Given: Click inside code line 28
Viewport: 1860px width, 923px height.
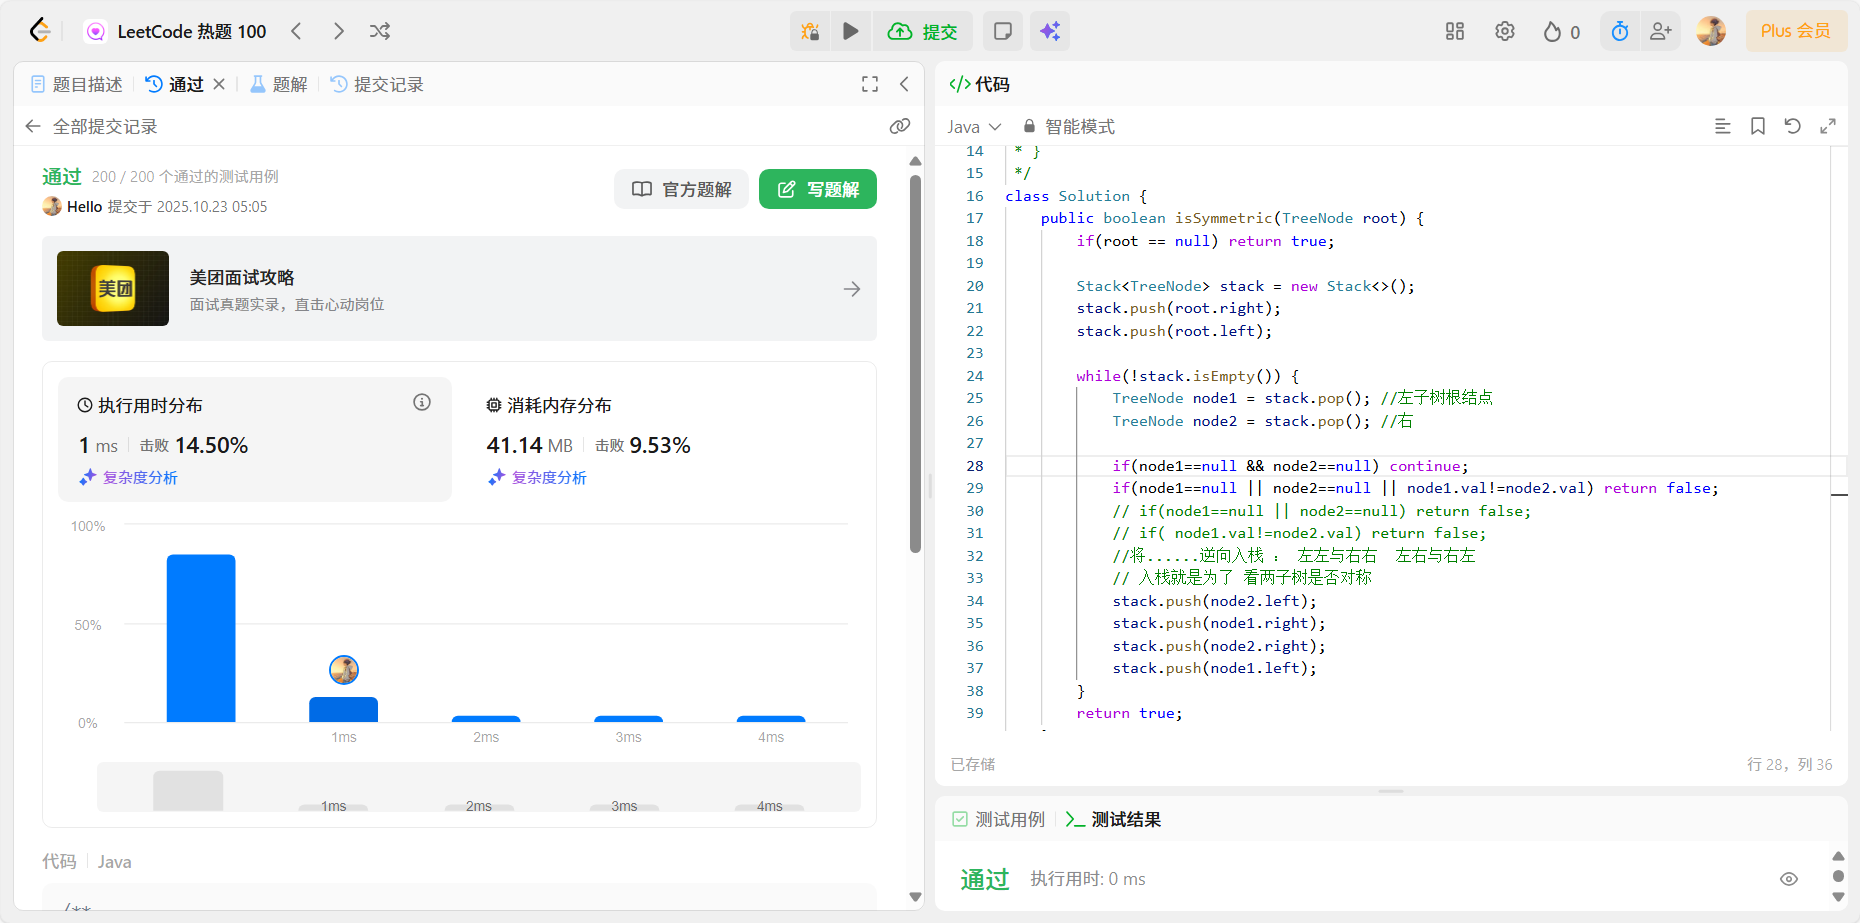Looking at the screenshot, I should pyautogui.click(x=1425, y=466).
